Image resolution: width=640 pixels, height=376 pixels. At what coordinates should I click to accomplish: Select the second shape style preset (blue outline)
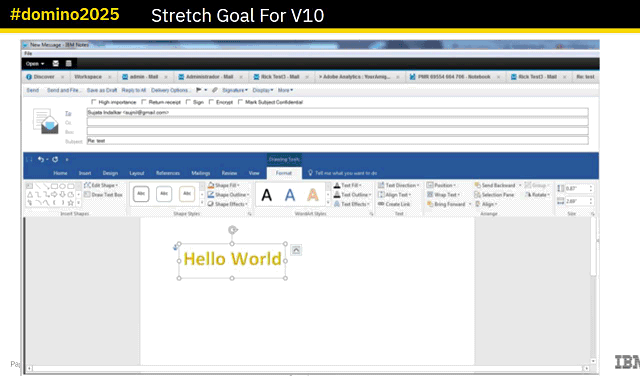(164, 194)
